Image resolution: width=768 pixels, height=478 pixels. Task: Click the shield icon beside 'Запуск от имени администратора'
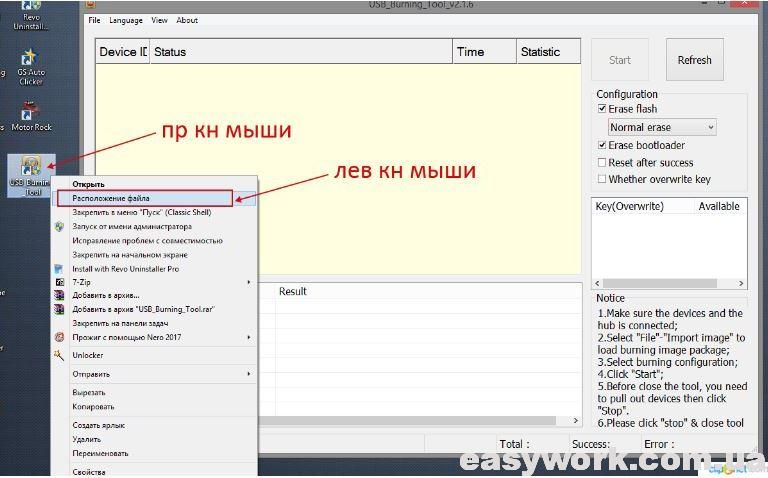click(60, 227)
